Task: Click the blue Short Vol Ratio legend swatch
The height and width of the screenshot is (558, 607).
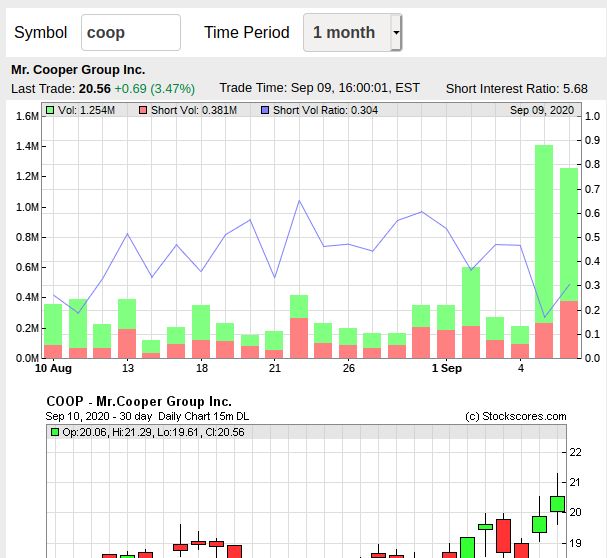Action: pyautogui.click(x=265, y=110)
